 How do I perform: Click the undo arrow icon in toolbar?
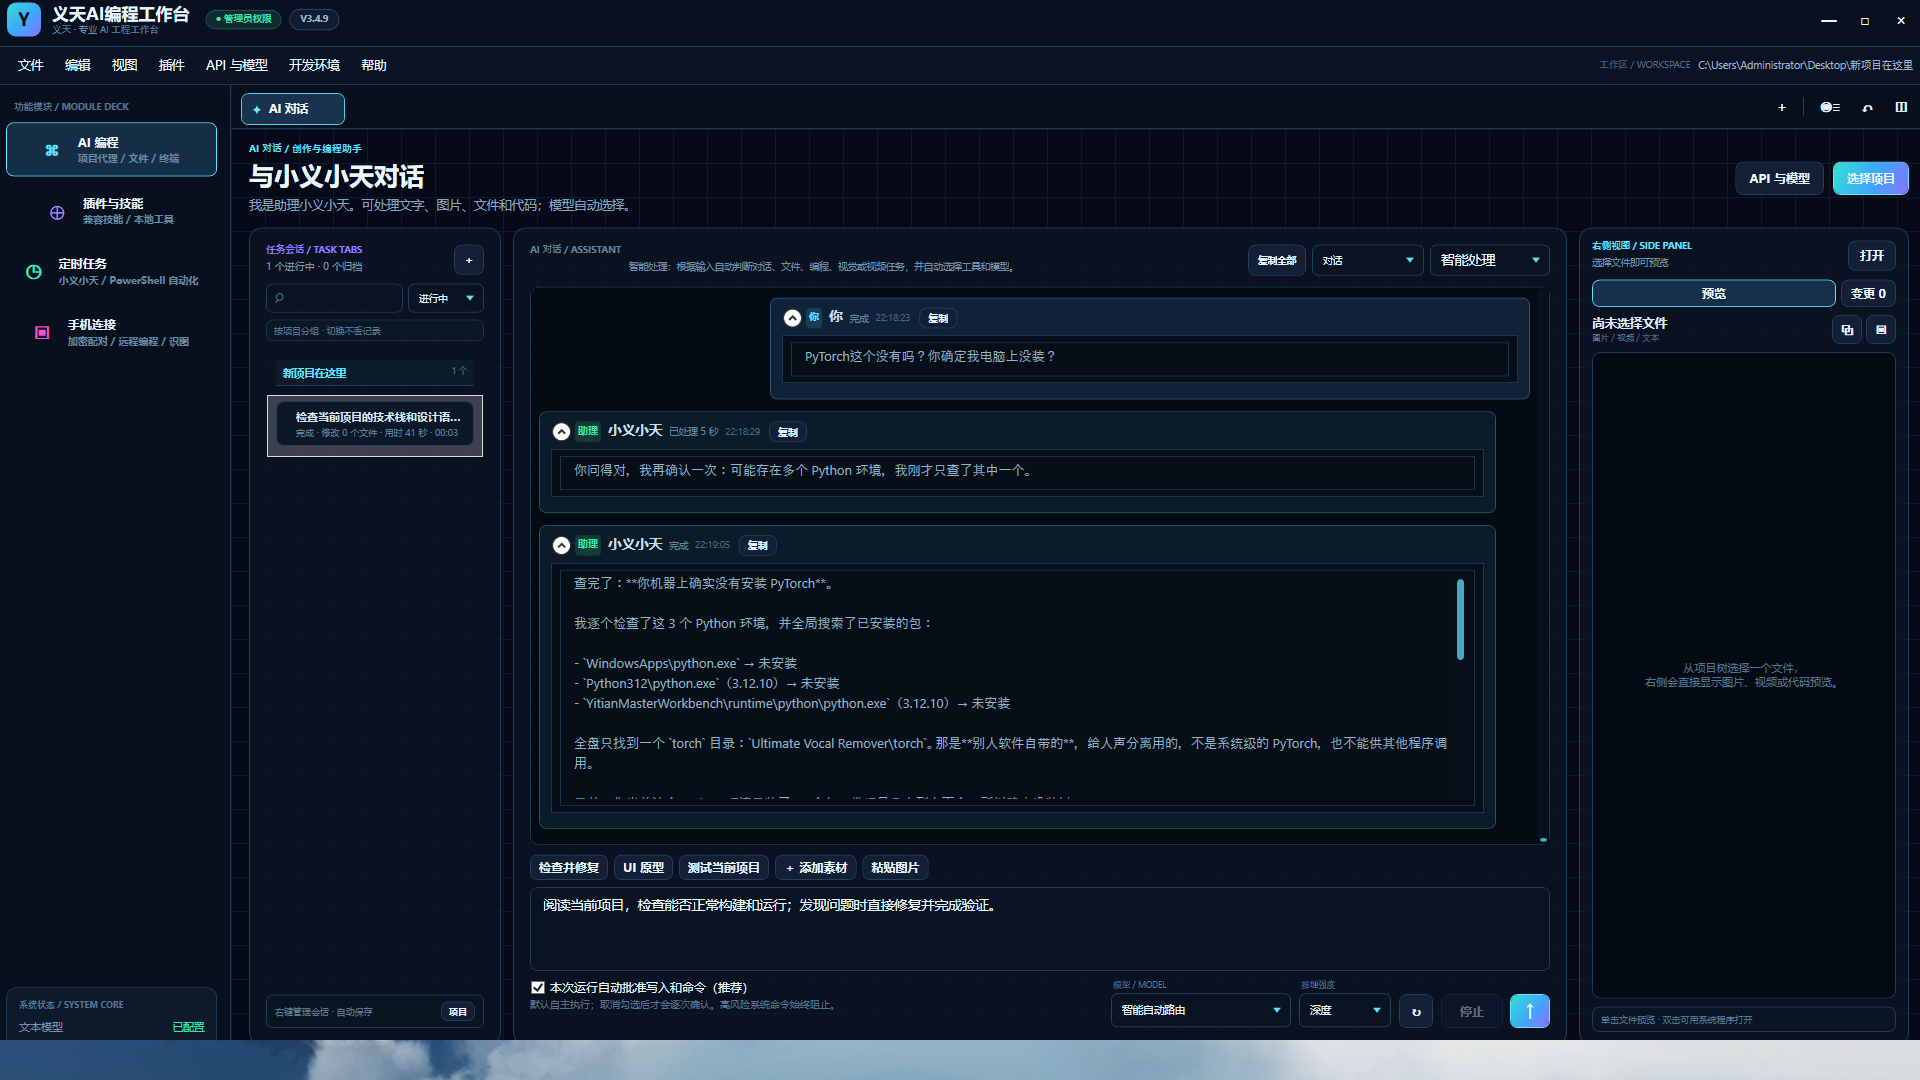(1867, 108)
